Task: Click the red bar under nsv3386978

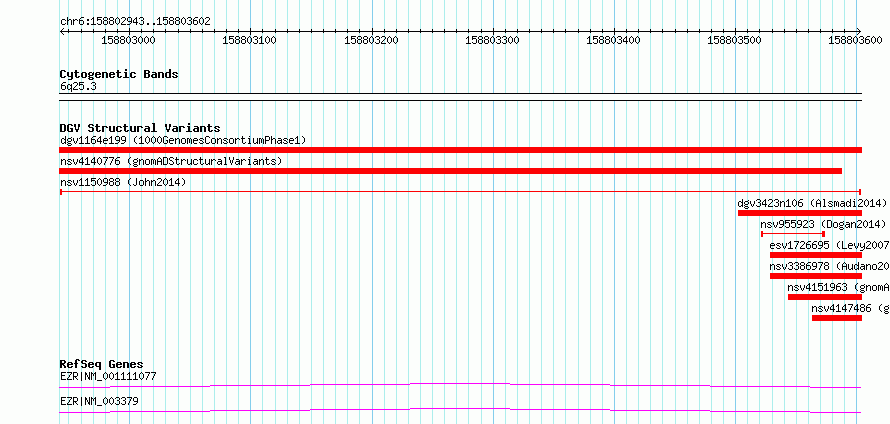Action: pos(816,276)
